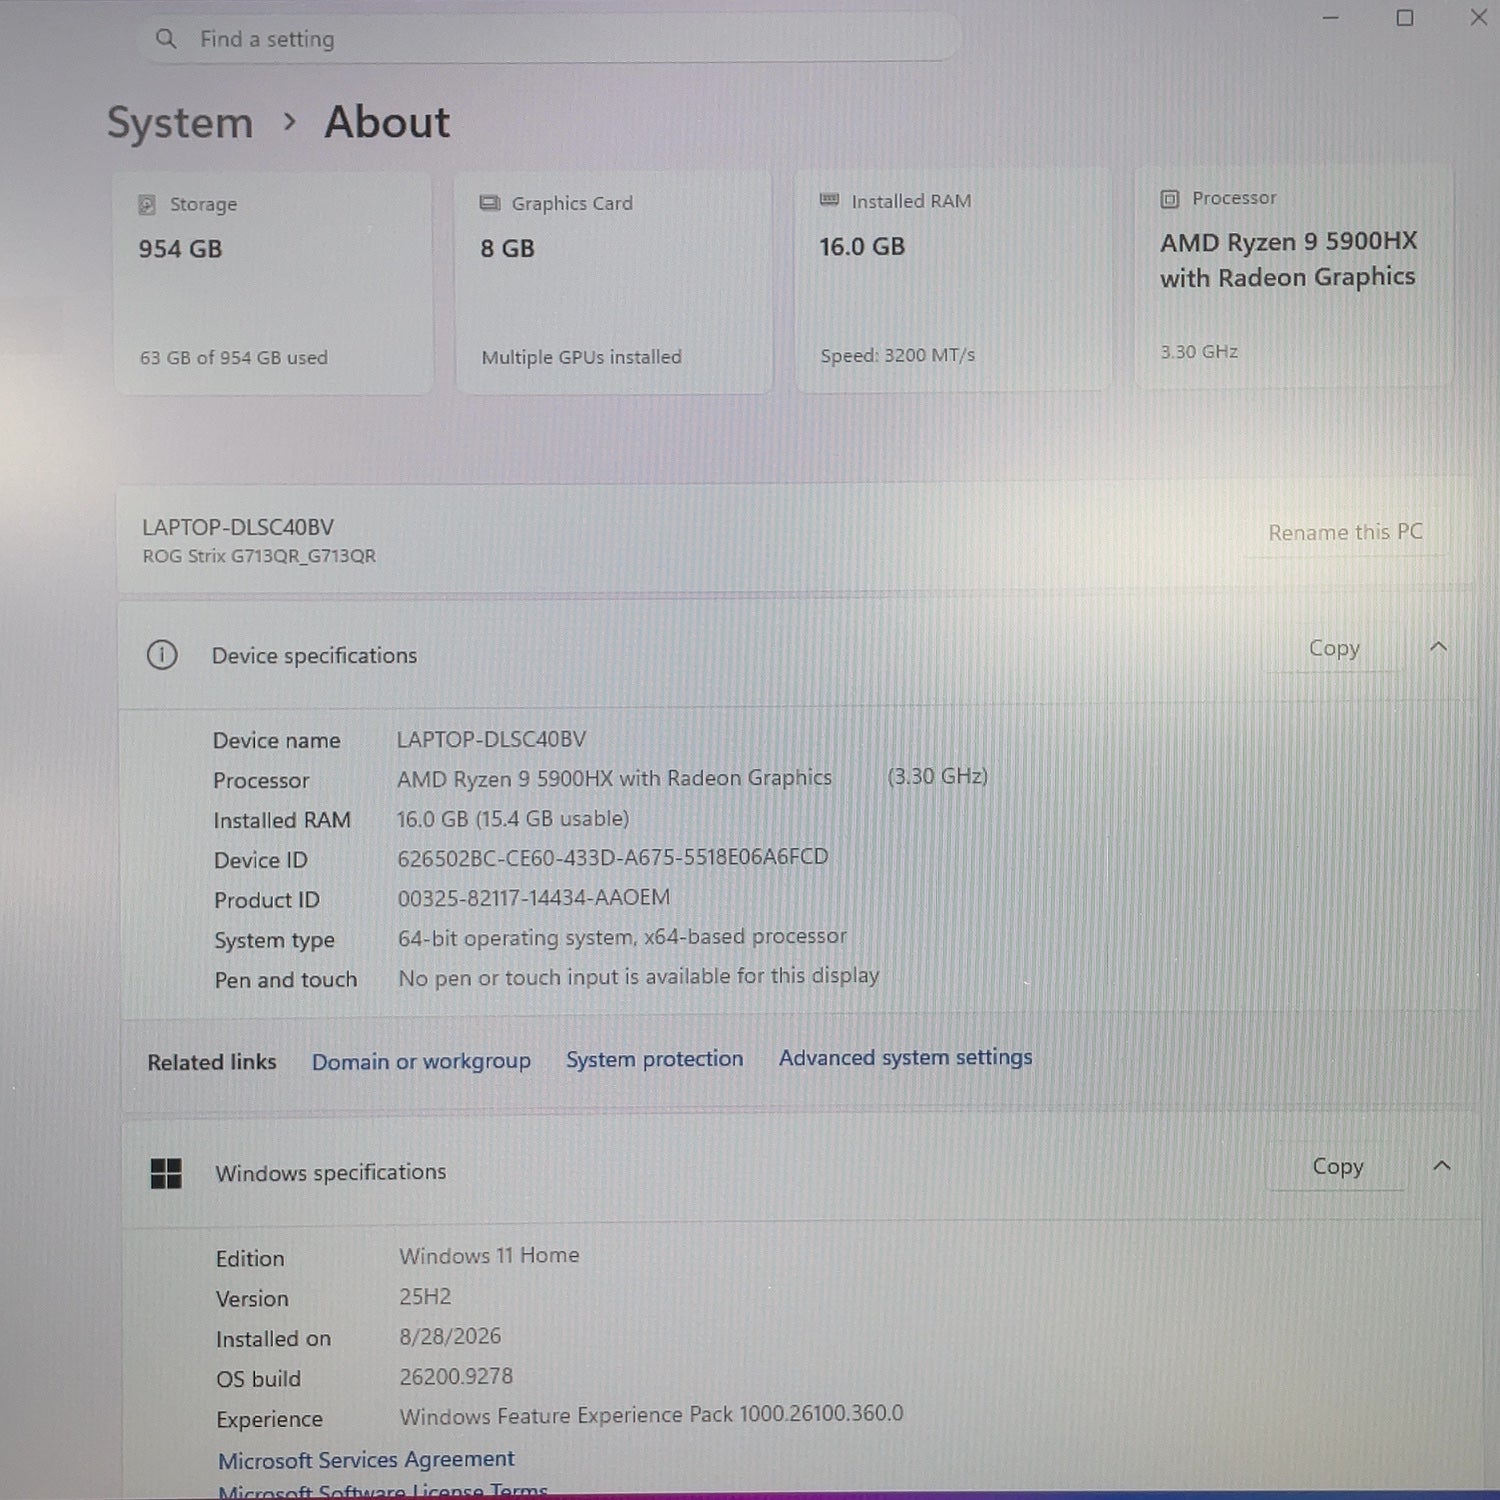Click the Windows Feature Experience Pack text
1500x1500 pixels.
pos(651,1414)
